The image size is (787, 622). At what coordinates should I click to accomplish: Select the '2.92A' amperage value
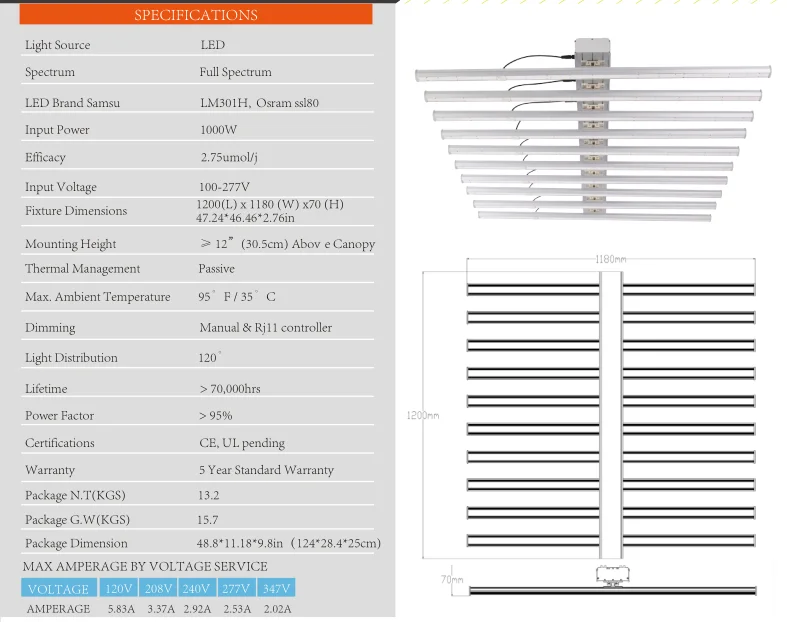197,609
